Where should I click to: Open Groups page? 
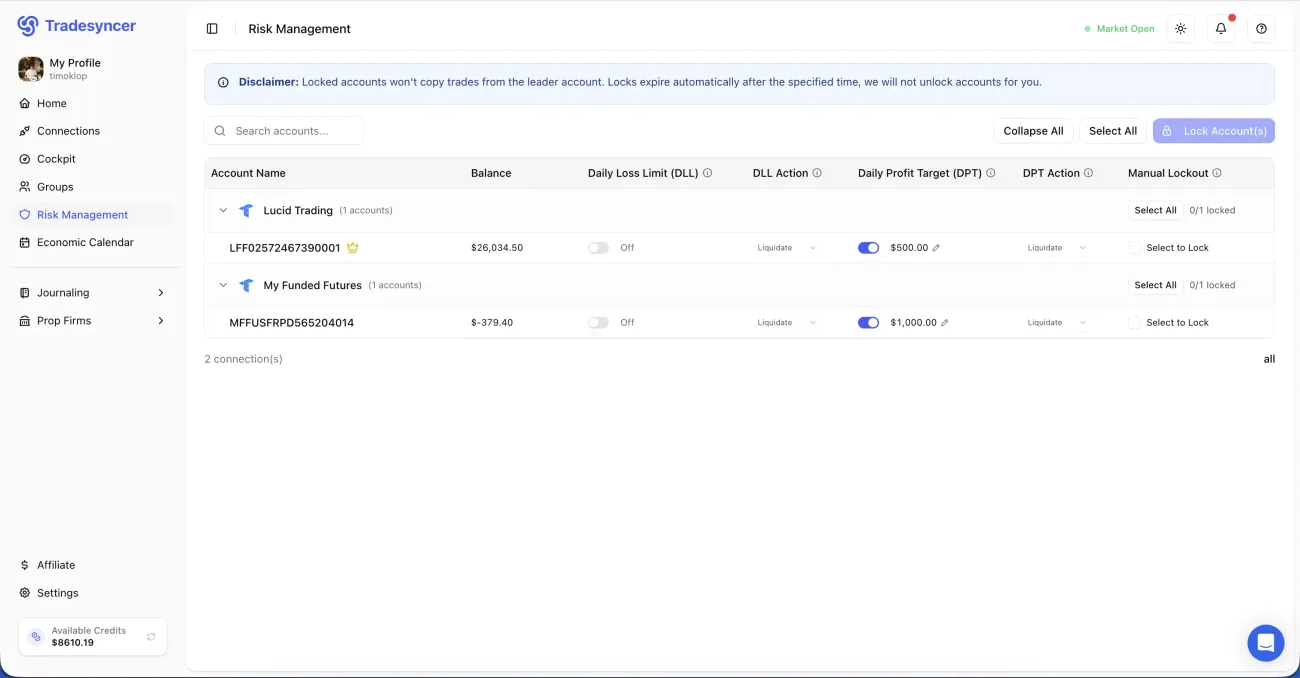click(x=92, y=187)
